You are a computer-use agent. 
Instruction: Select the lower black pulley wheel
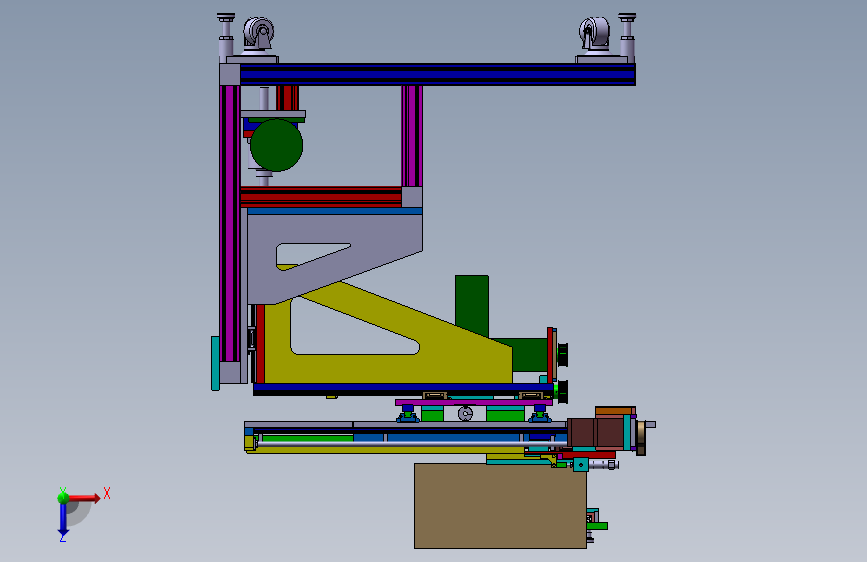pyautogui.click(x=562, y=392)
